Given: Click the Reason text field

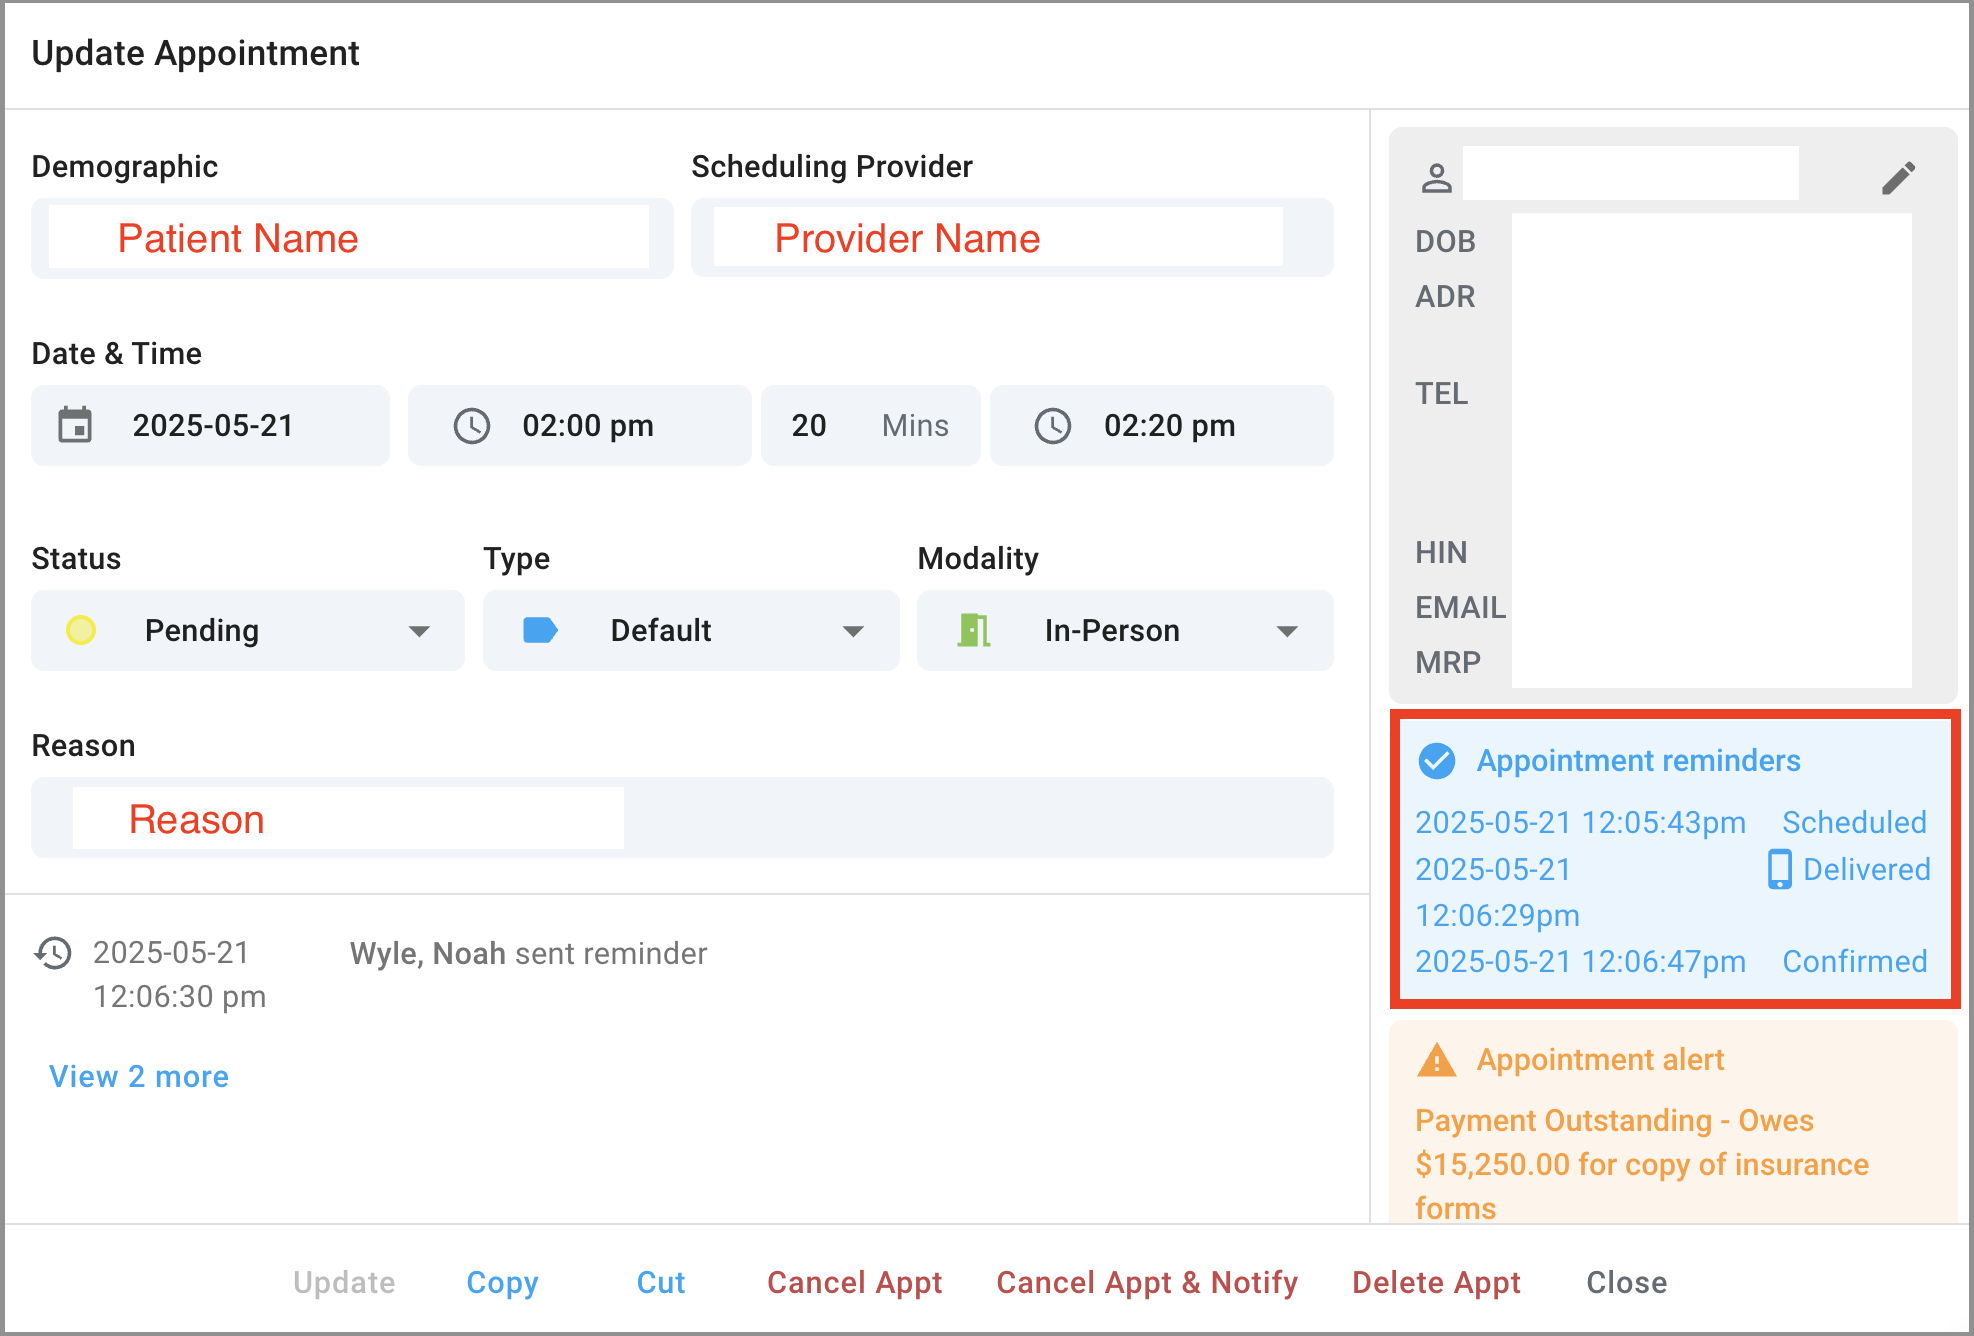Looking at the screenshot, I should click(682, 818).
